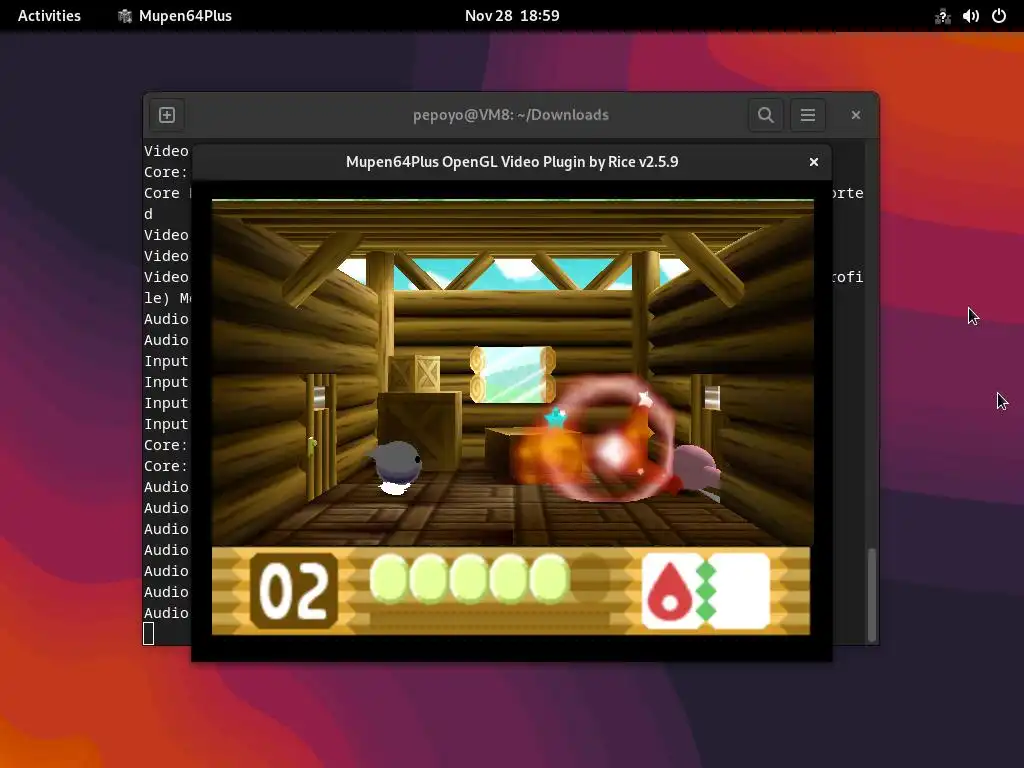The width and height of the screenshot is (1024, 768).
Task: Open the terminal hamburger menu
Action: [x=808, y=115]
